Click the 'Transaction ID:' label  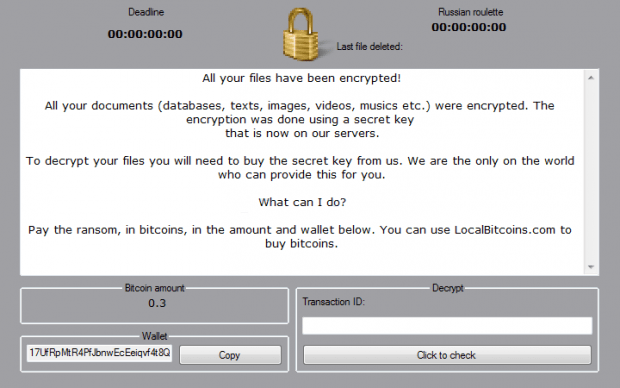pos(334,302)
